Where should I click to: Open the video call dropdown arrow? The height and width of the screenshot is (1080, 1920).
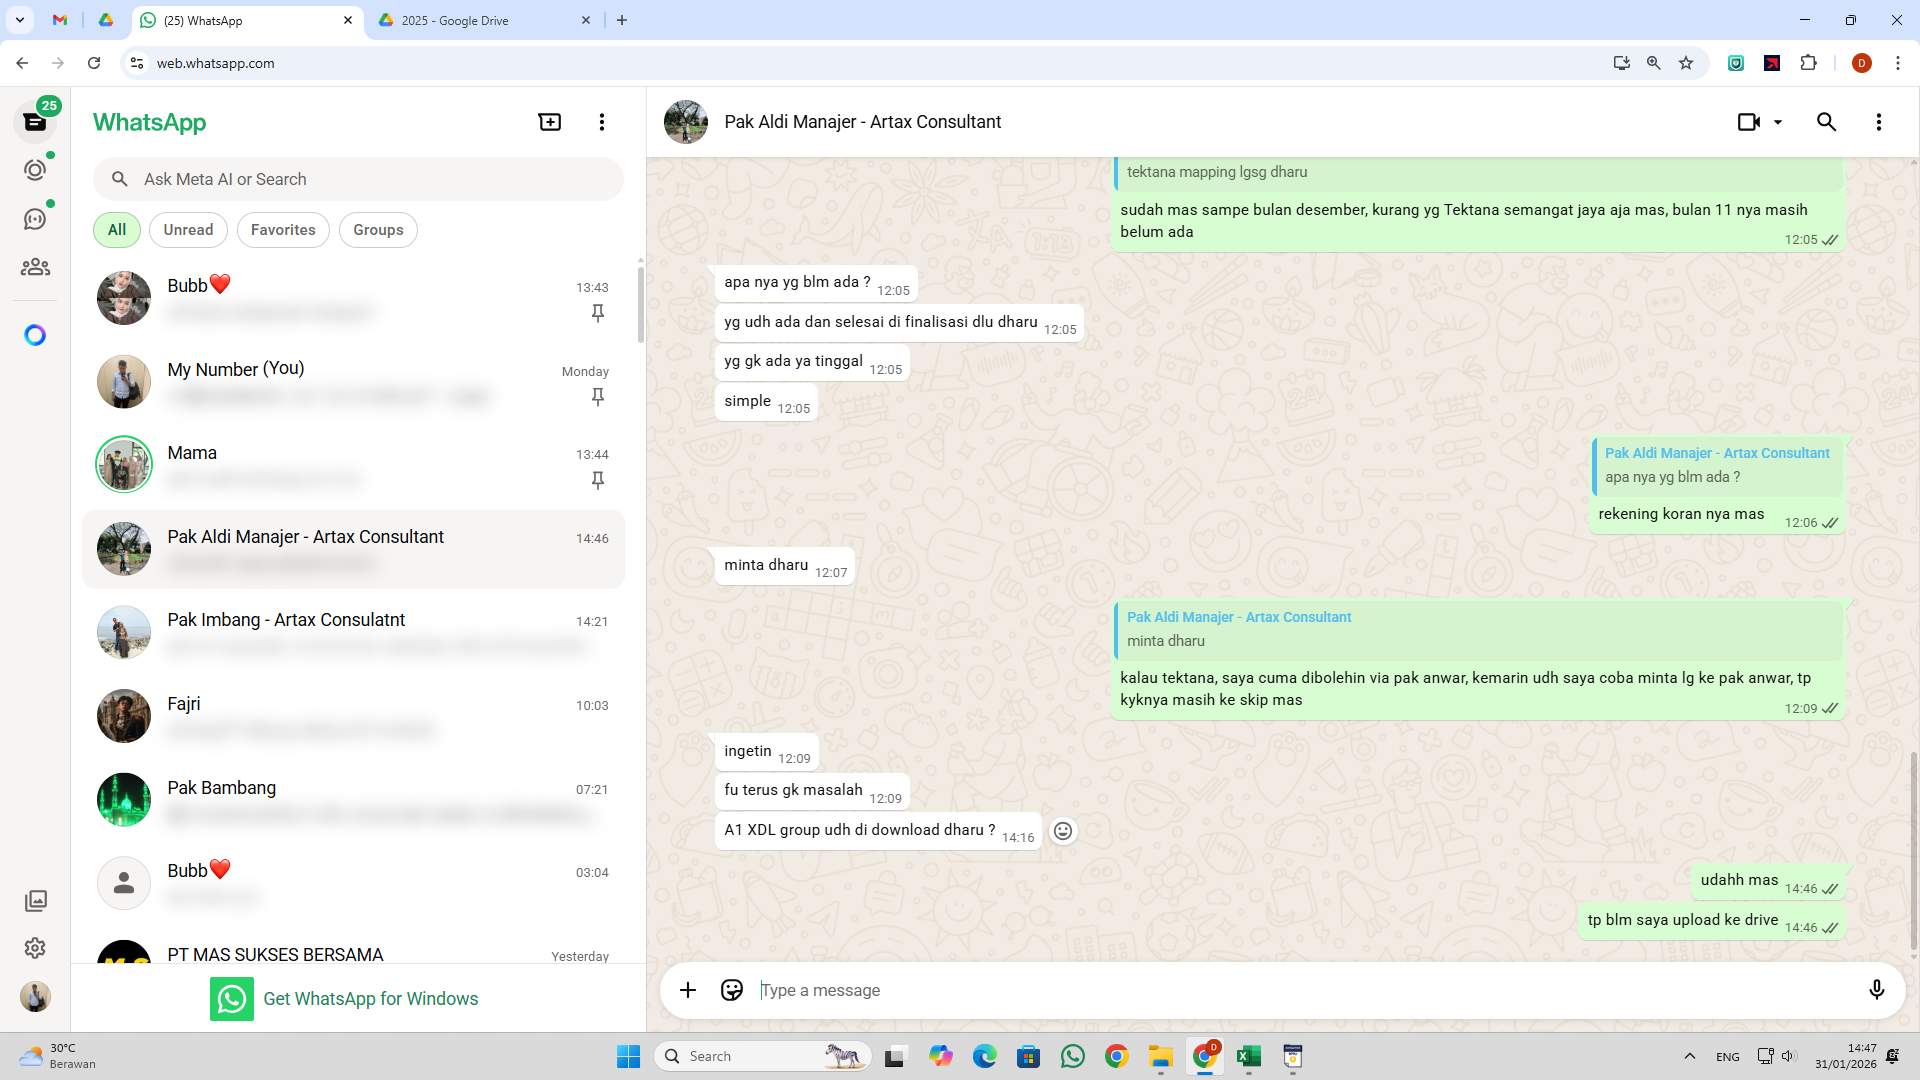pyautogui.click(x=1778, y=121)
